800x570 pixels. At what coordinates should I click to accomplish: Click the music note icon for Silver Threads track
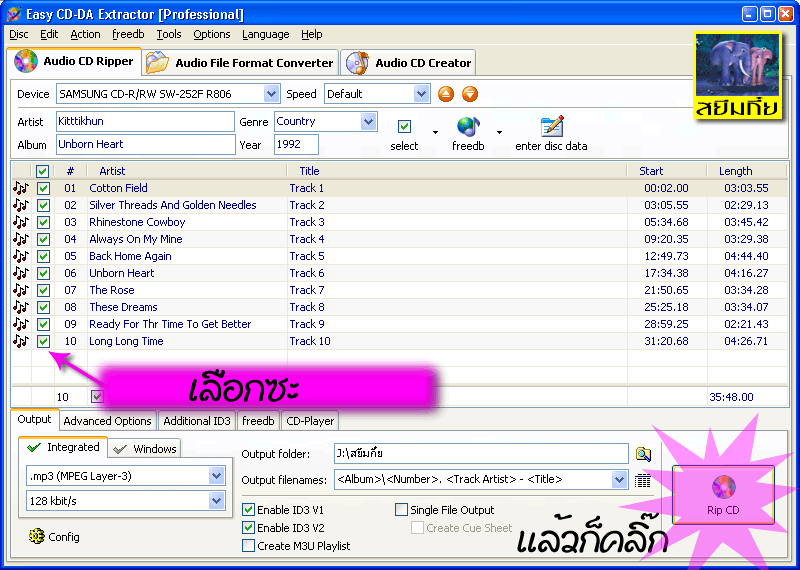(x=20, y=205)
